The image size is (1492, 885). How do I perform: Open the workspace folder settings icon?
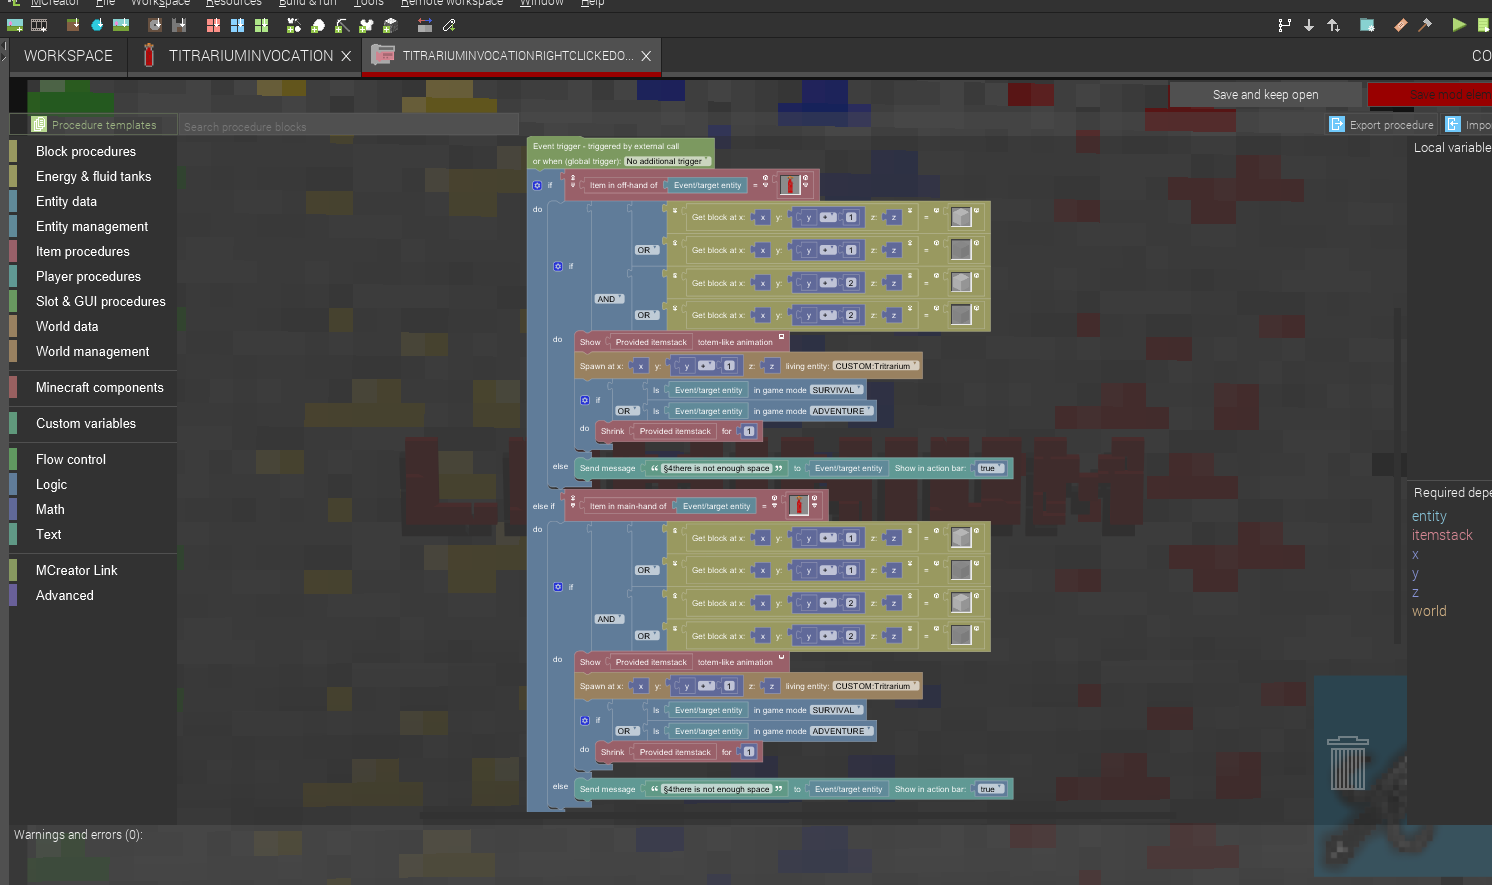click(x=1367, y=25)
